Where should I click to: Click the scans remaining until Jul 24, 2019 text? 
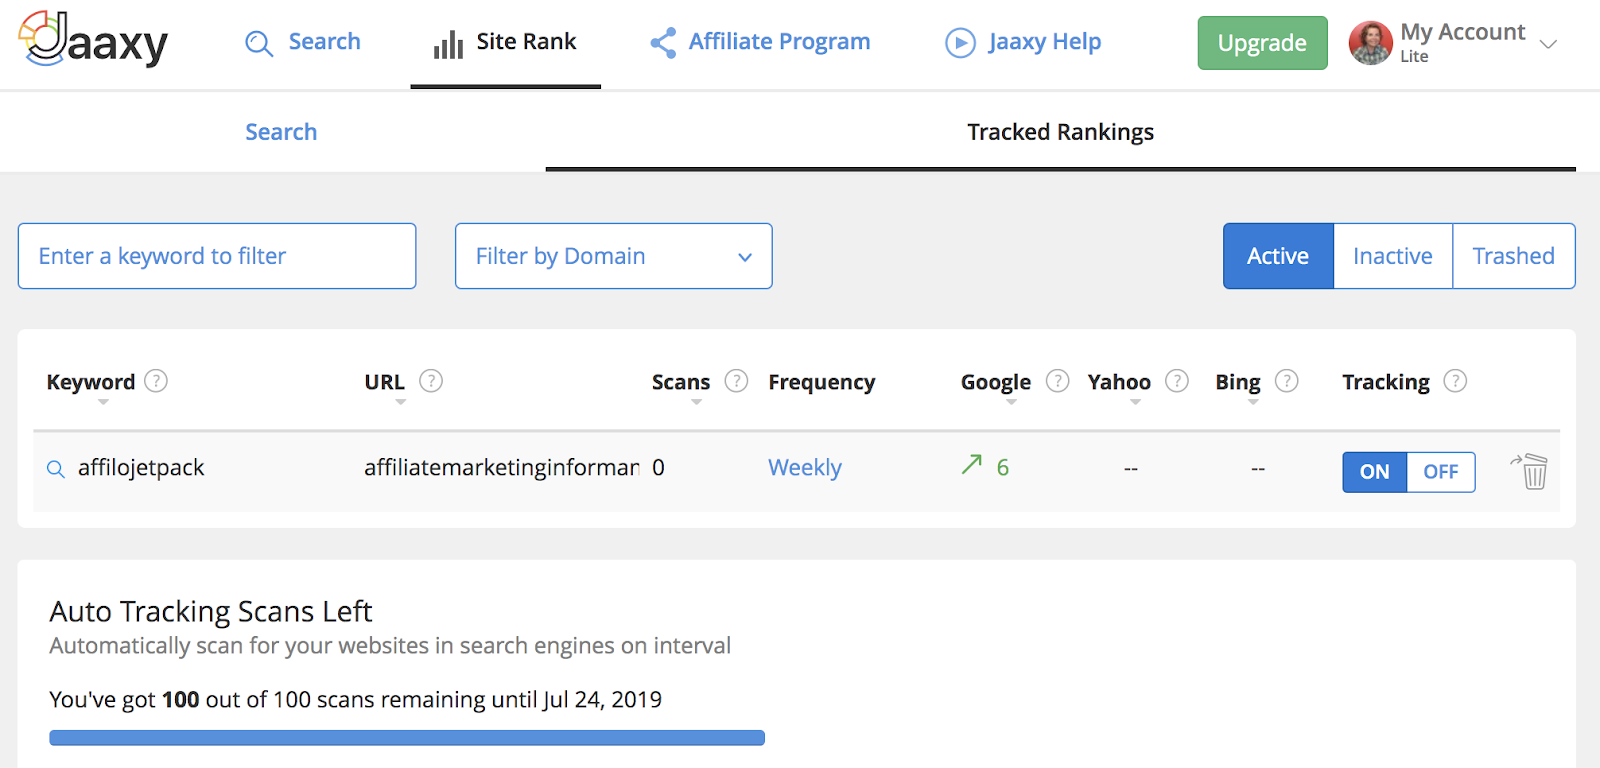click(356, 700)
